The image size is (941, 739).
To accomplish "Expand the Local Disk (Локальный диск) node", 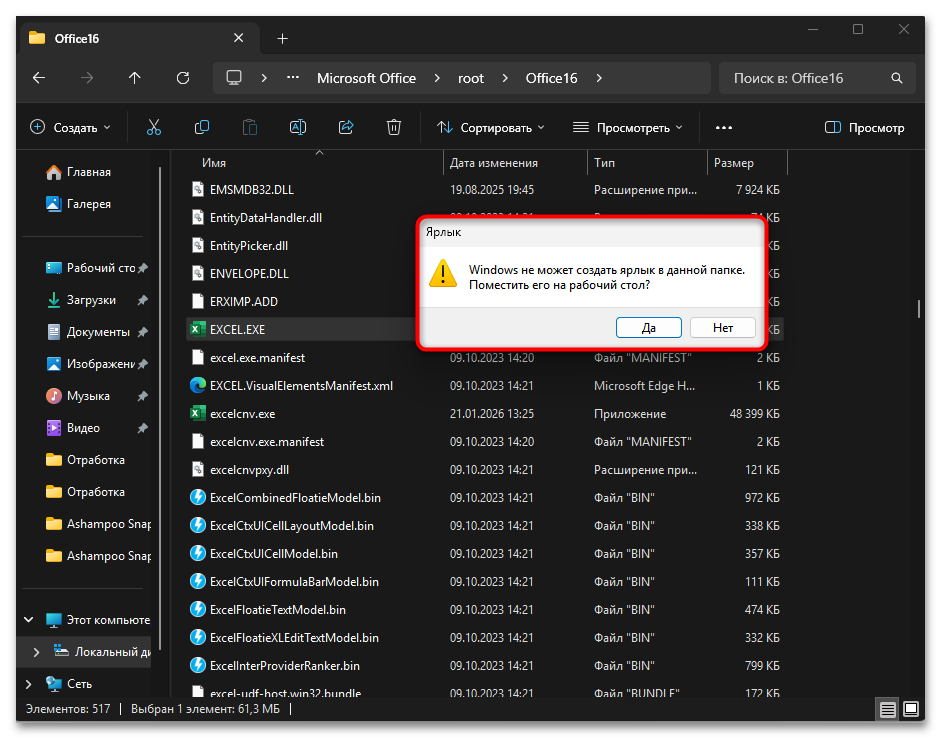I will [36, 652].
